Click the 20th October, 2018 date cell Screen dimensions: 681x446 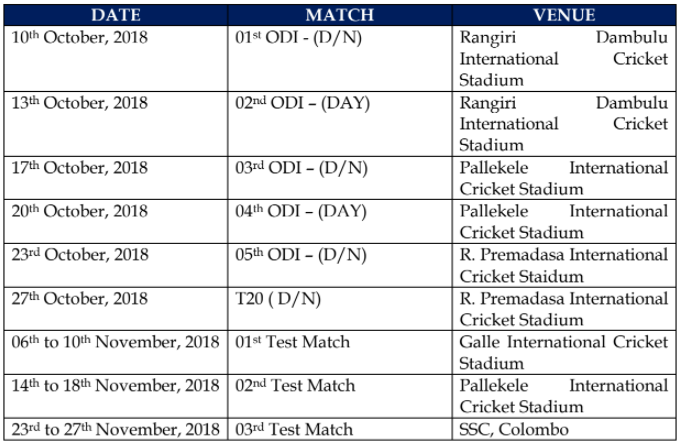coord(116,221)
